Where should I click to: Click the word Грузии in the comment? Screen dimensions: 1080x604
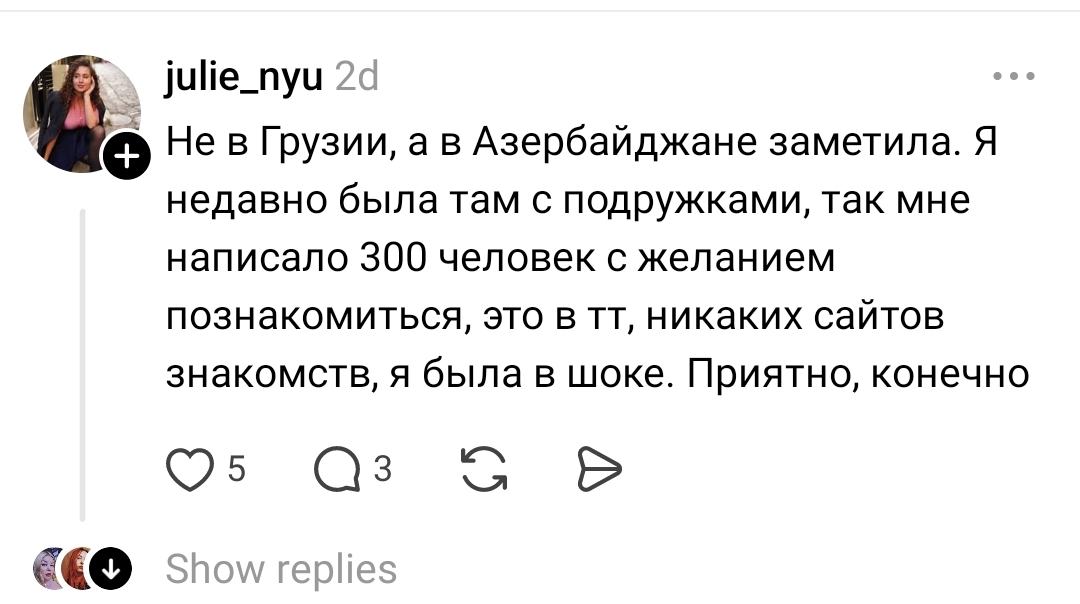(x=324, y=146)
